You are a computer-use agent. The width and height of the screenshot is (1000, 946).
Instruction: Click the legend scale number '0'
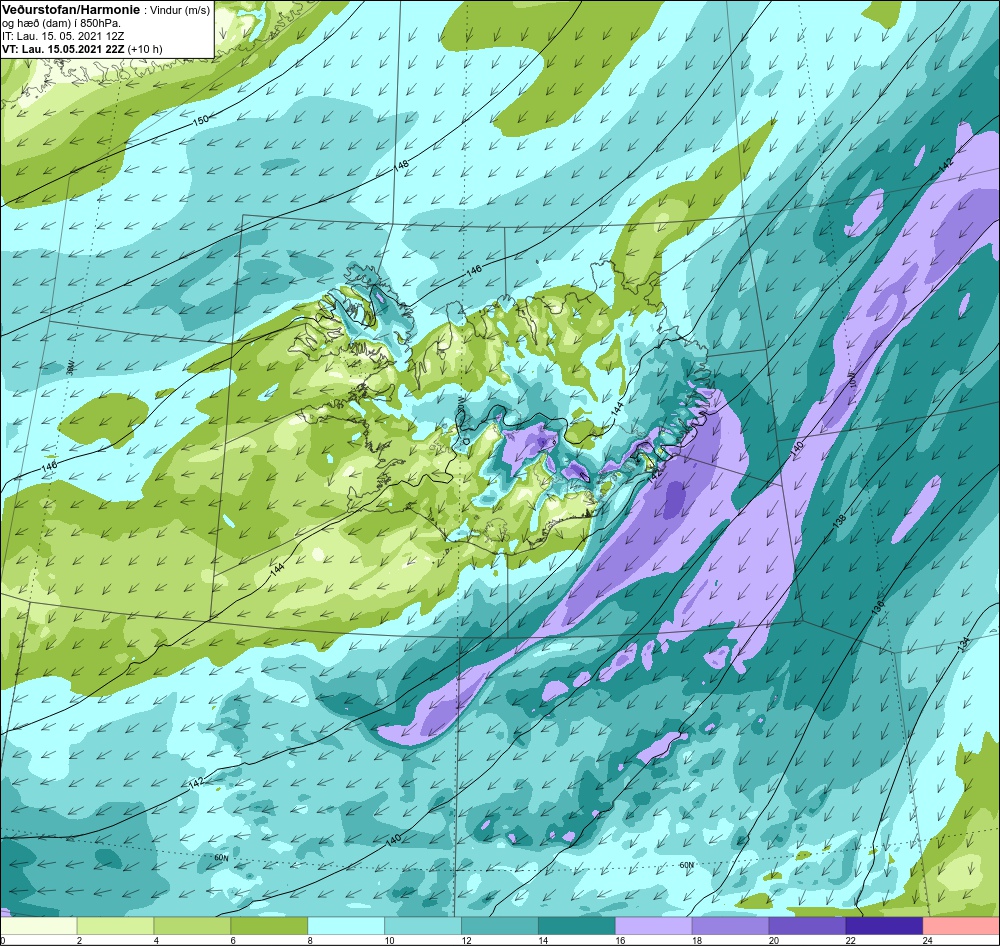point(2,940)
